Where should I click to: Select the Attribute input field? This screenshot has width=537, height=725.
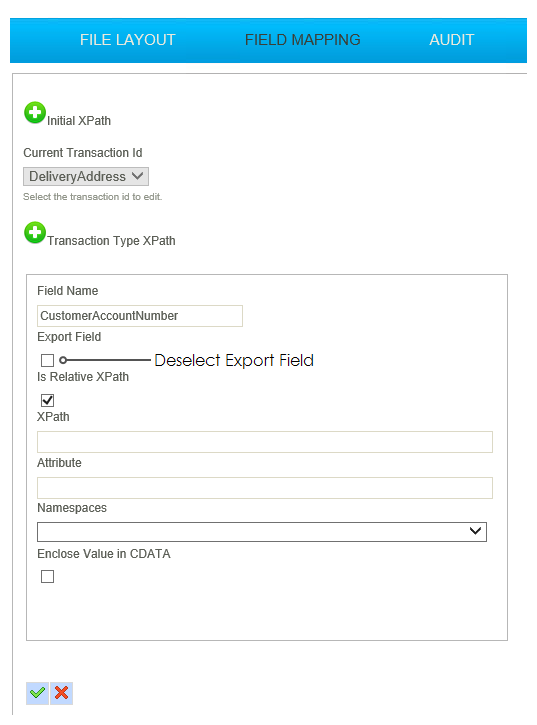pyautogui.click(x=265, y=488)
